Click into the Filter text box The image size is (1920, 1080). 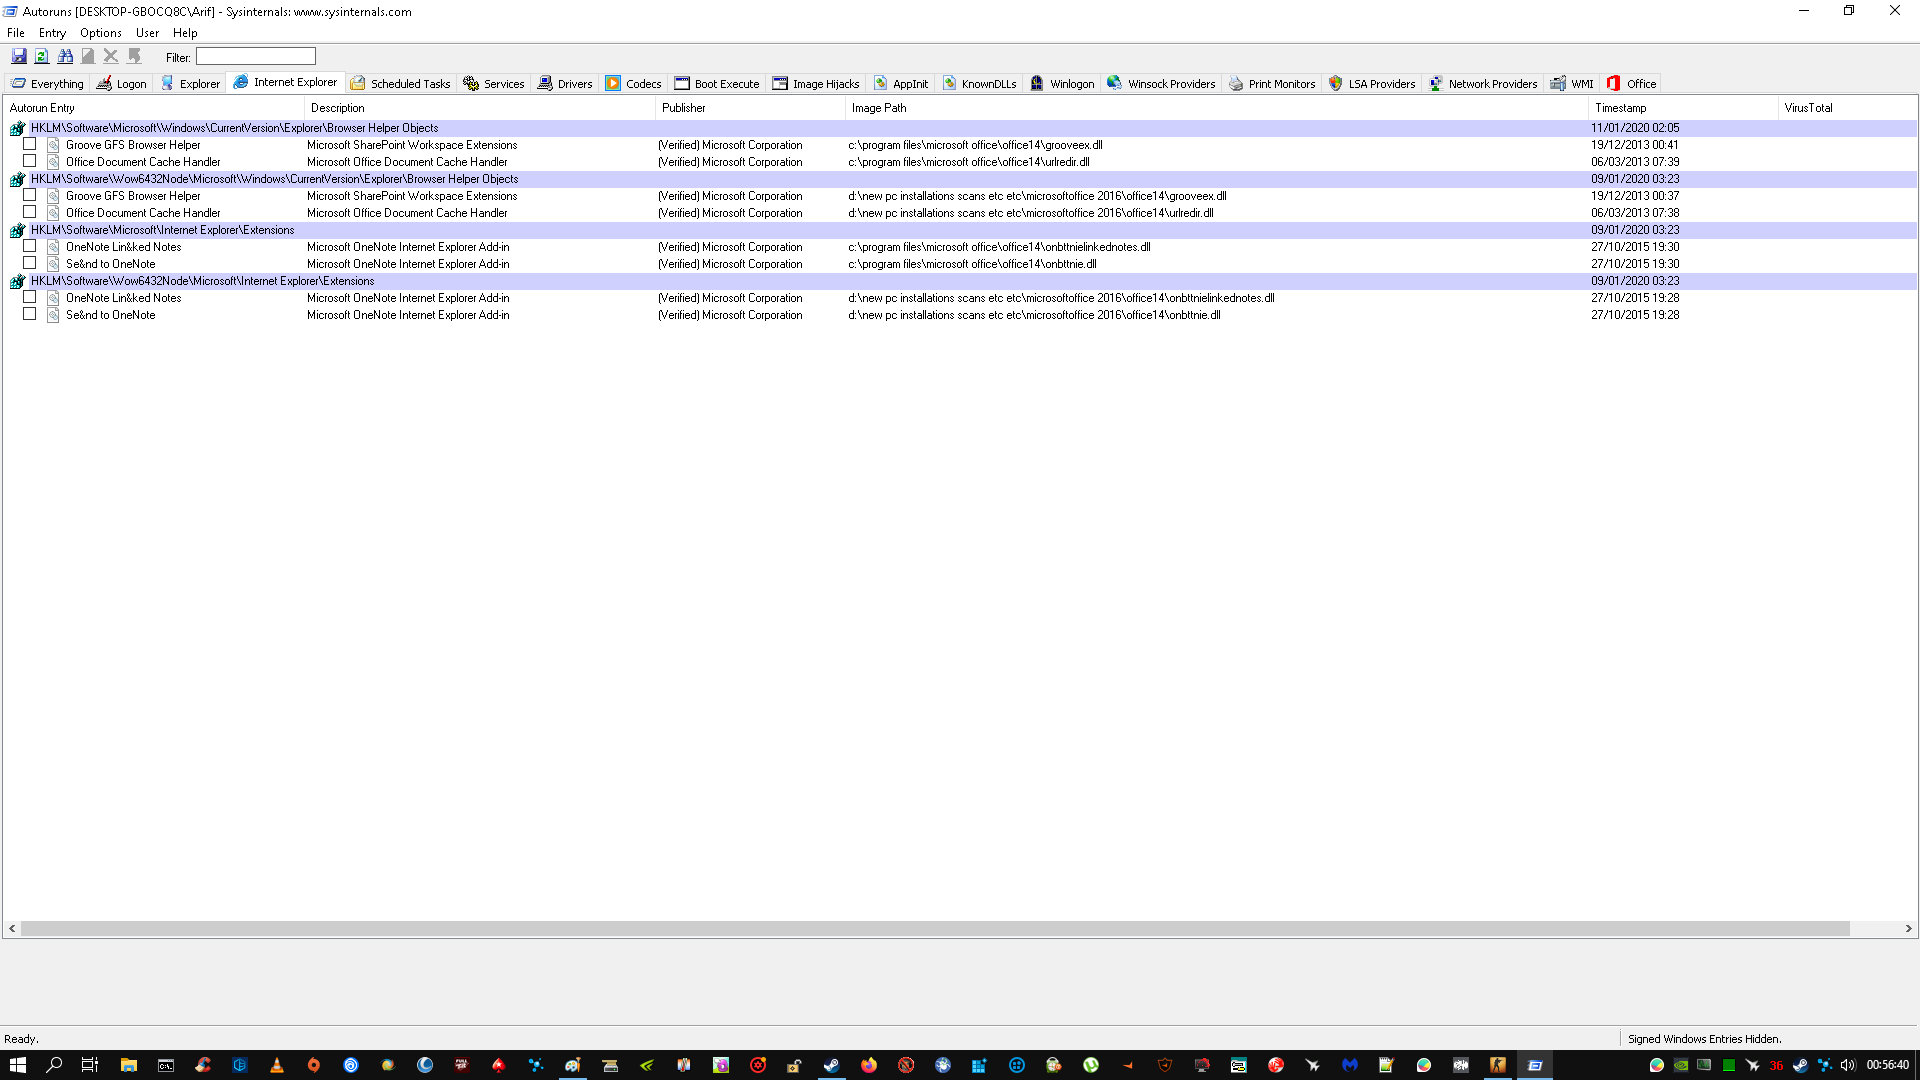256,57
